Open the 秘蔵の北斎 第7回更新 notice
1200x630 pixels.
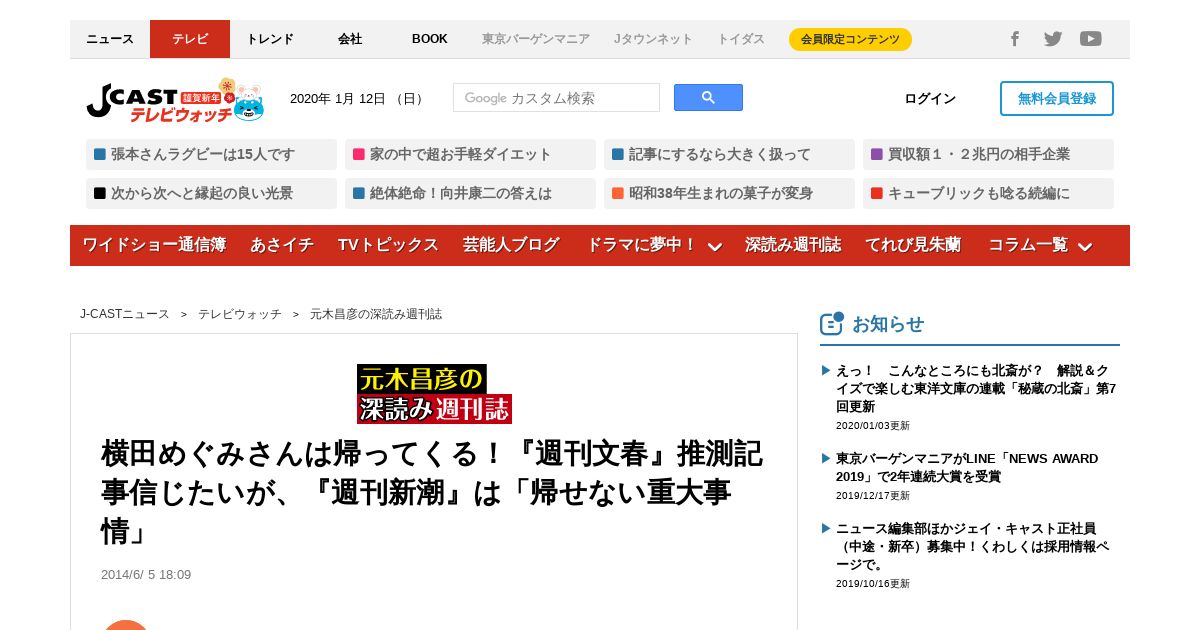pyautogui.click(x=976, y=388)
